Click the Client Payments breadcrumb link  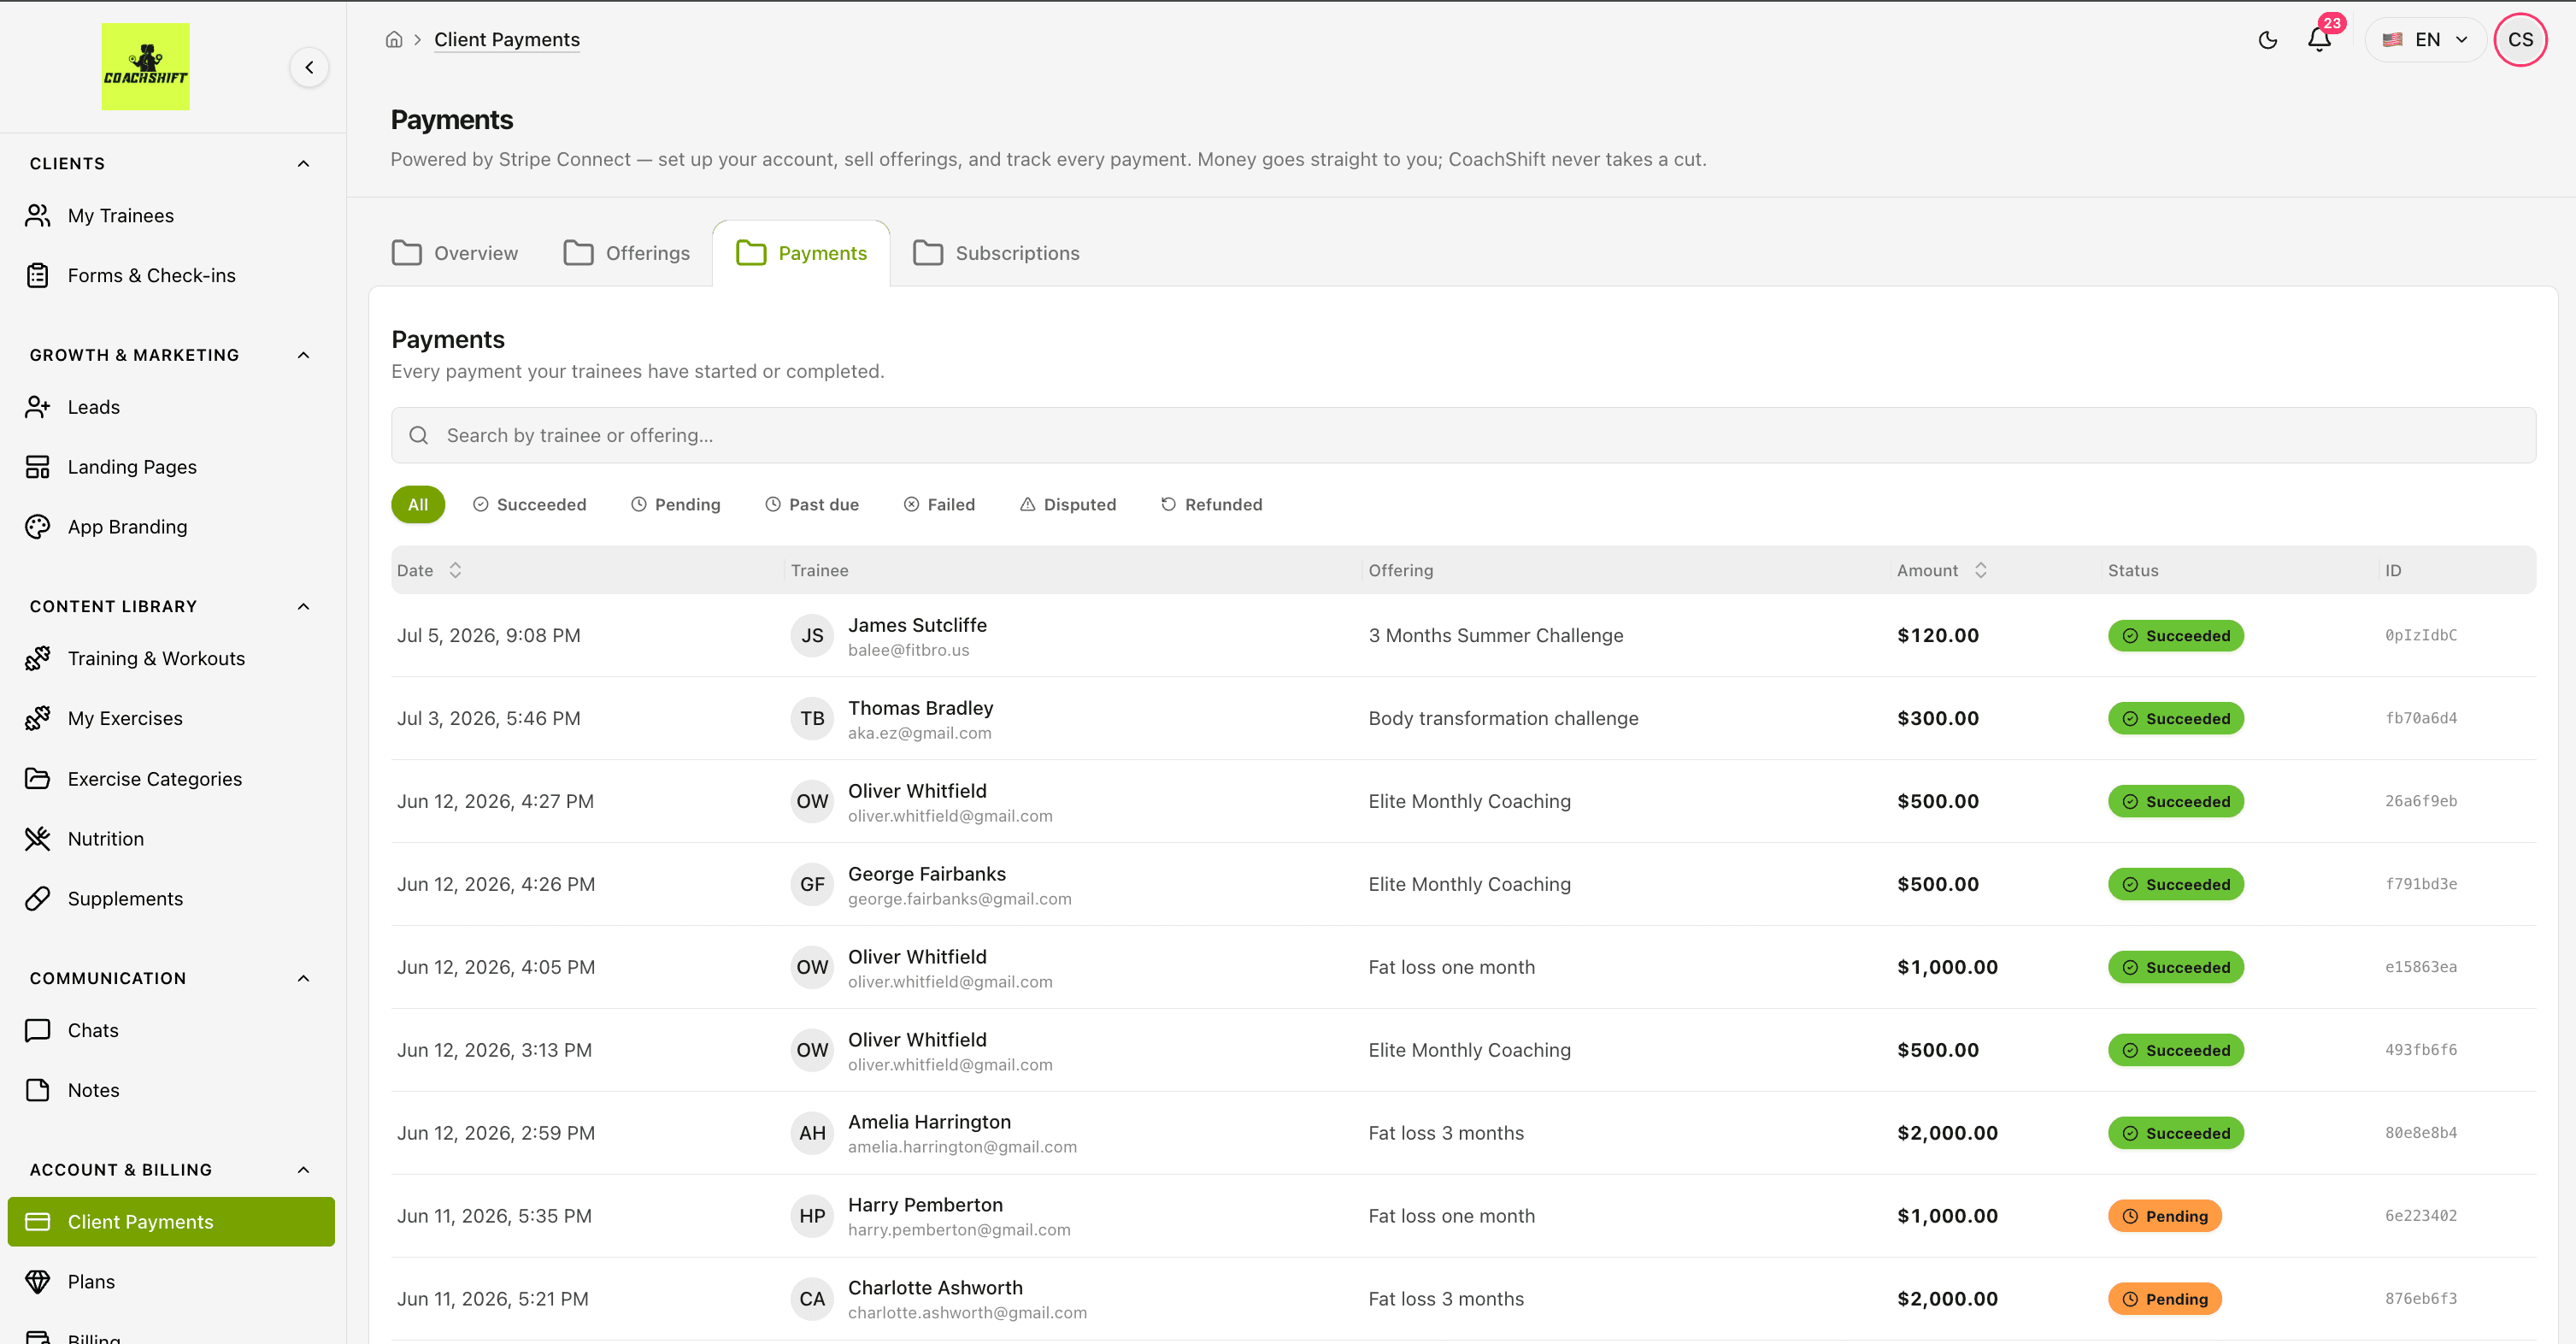pyautogui.click(x=507, y=40)
